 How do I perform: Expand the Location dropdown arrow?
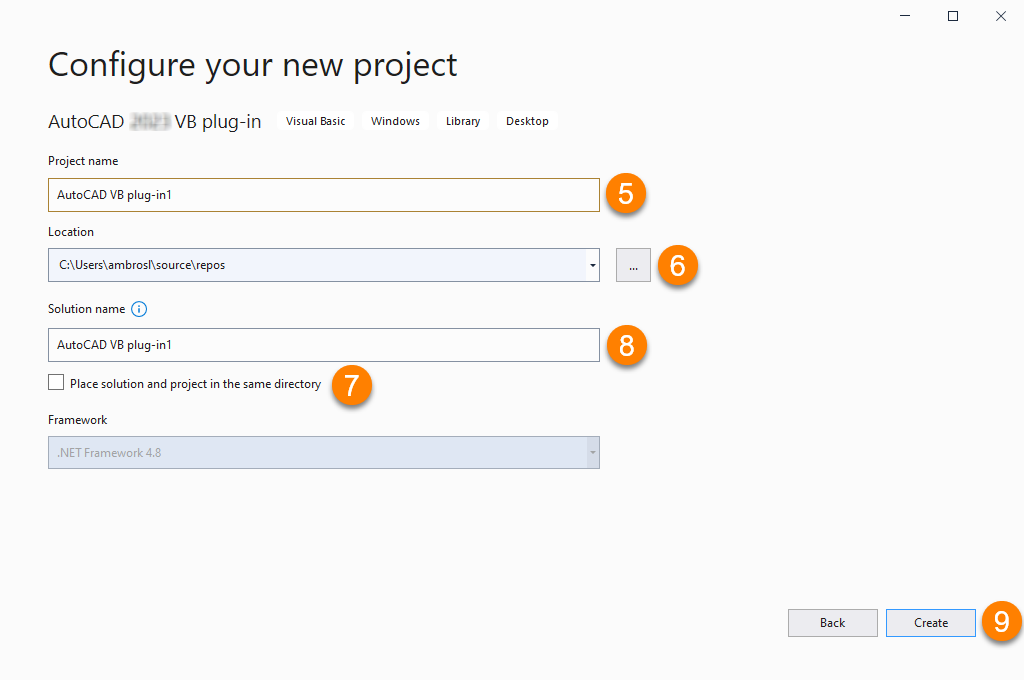[x=593, y=266]
